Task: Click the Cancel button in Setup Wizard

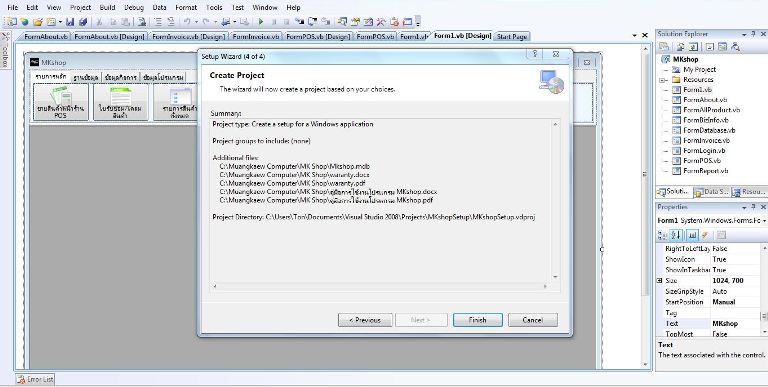Action: 532,320
